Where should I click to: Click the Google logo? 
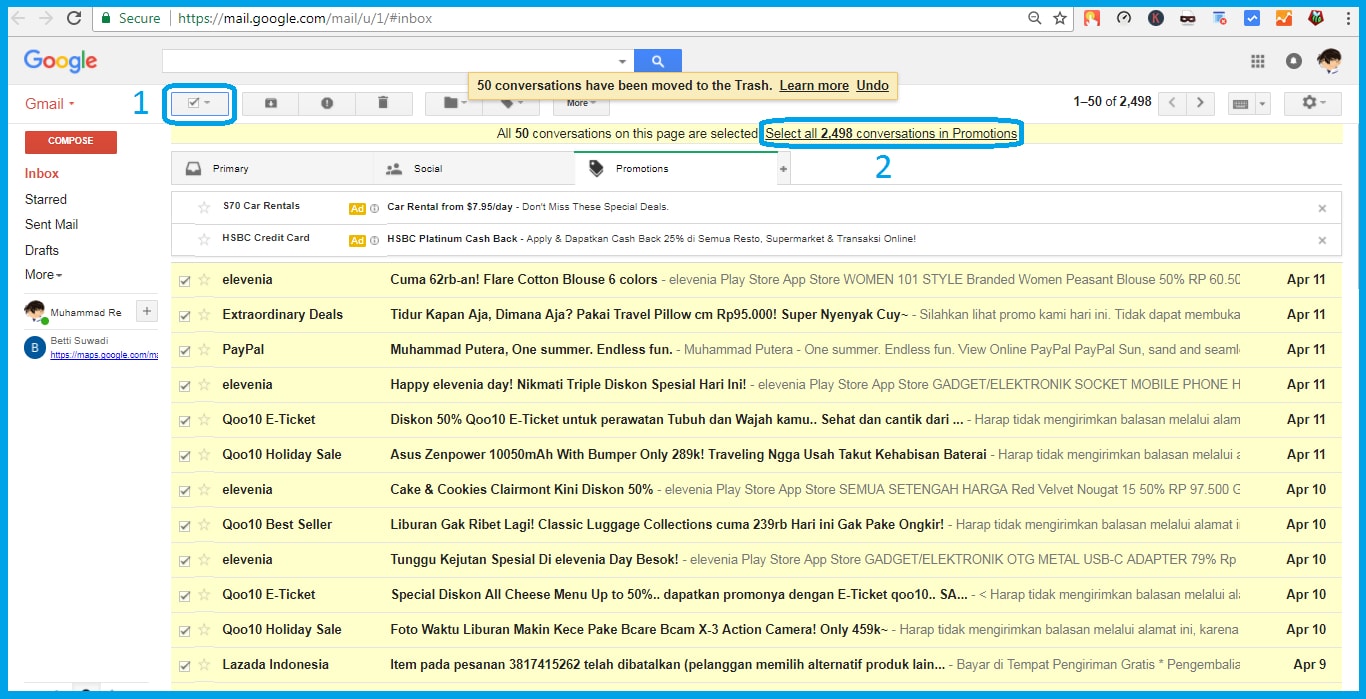tap(60, 61)
